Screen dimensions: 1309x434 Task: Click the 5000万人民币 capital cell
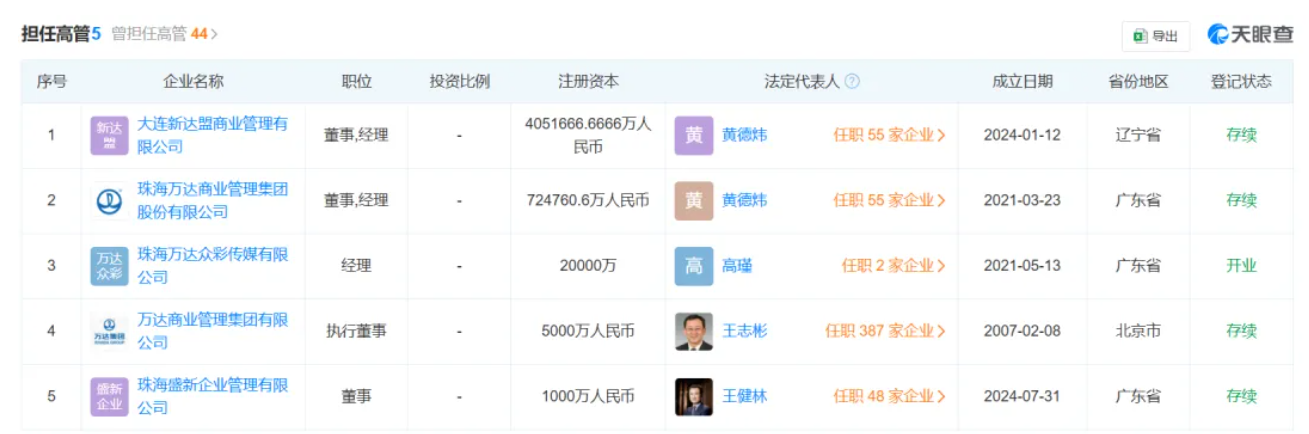(588, 331)
